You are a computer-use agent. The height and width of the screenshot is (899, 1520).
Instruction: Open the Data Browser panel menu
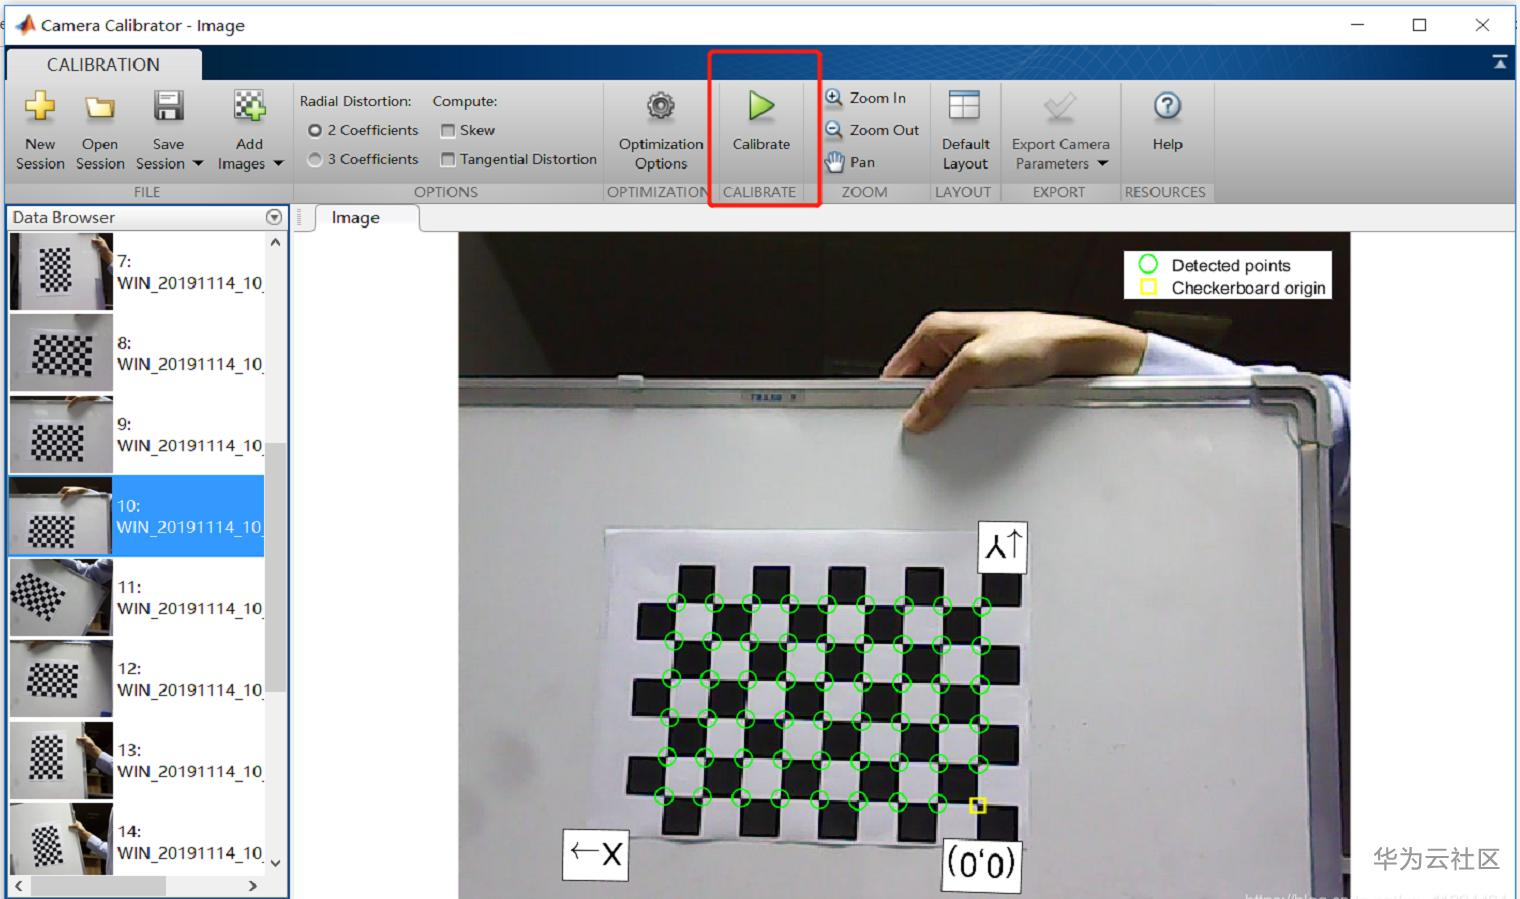(274, 217)
